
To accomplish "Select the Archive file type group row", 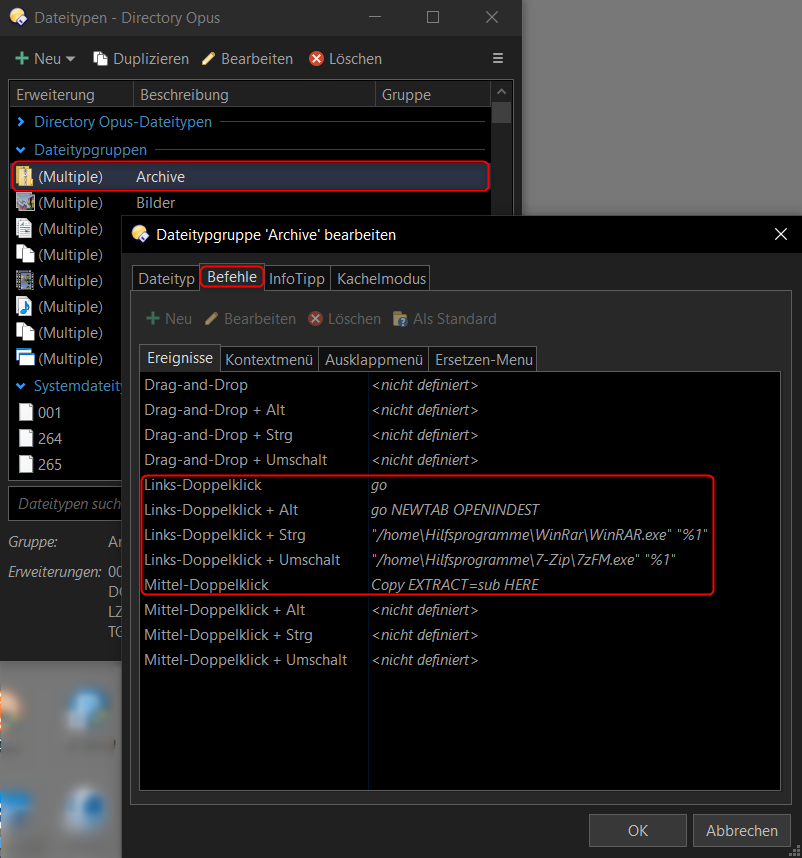I will (x=251, y=176).
